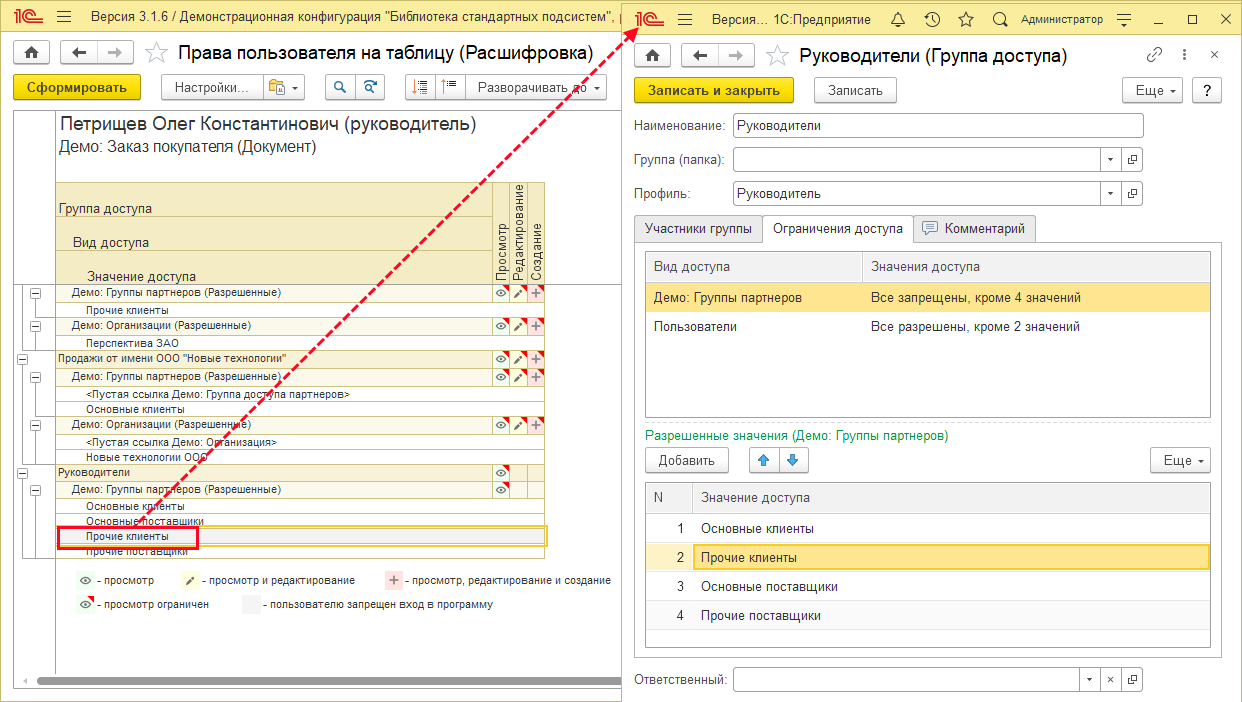Image resolution: width=1242 pixels, height=702 pixels.
Task: Select row 3 Основные поставщики in values list
Action: coord(928,586)
